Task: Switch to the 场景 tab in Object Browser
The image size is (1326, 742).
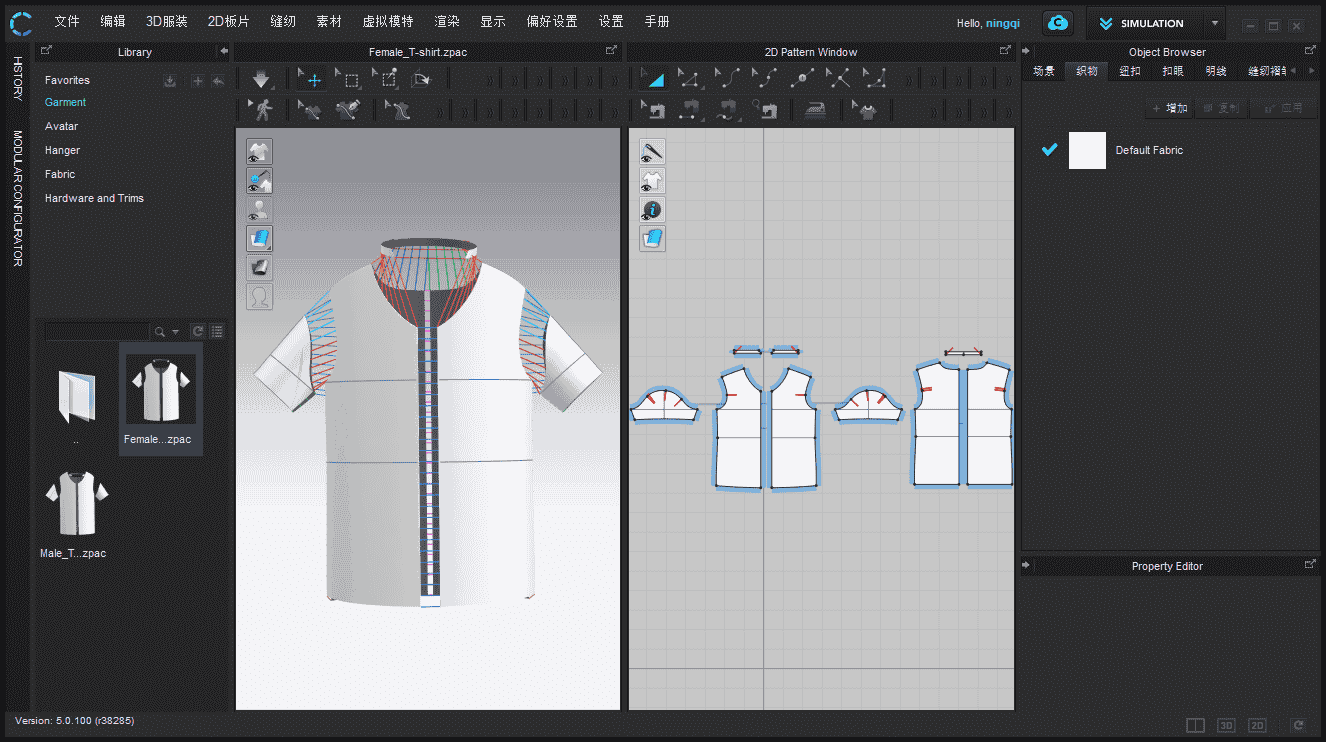Action: tap(1043, 70)
